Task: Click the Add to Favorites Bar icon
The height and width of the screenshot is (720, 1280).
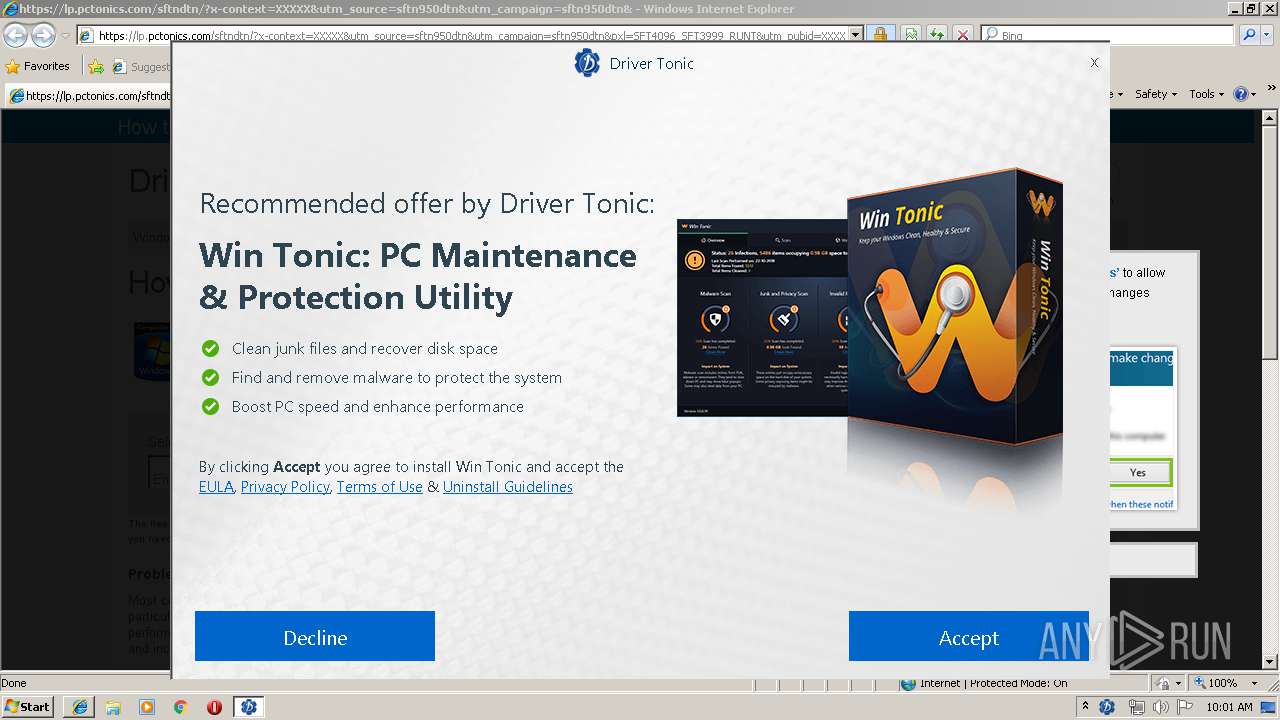Action: pos(96,67)
